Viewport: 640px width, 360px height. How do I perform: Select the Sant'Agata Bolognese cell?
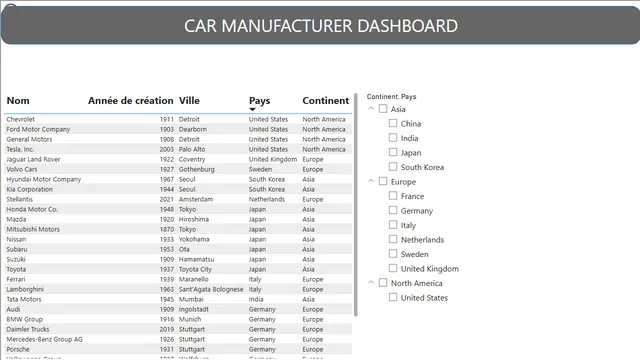point(211,289)
